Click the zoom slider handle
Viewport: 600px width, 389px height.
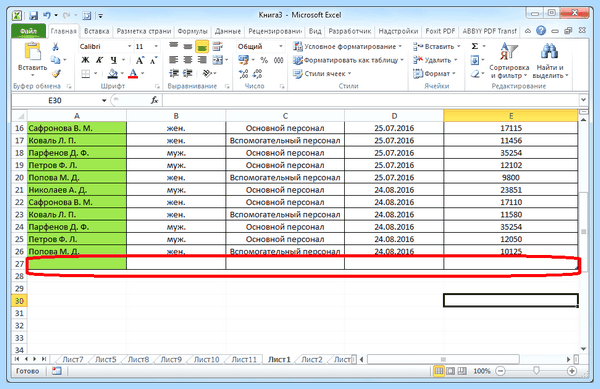click(536, 371)
